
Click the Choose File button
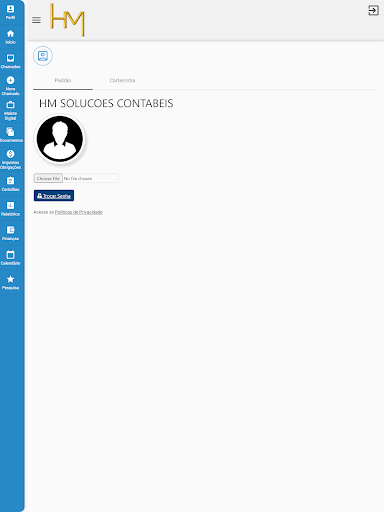point(48,178)
